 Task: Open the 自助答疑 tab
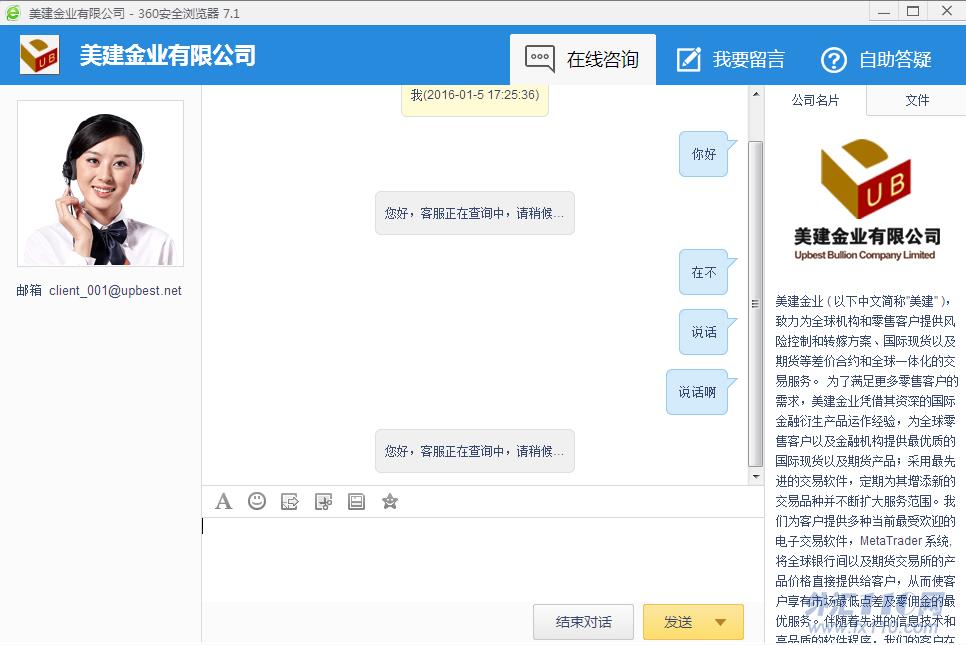(x=876, y=59)
